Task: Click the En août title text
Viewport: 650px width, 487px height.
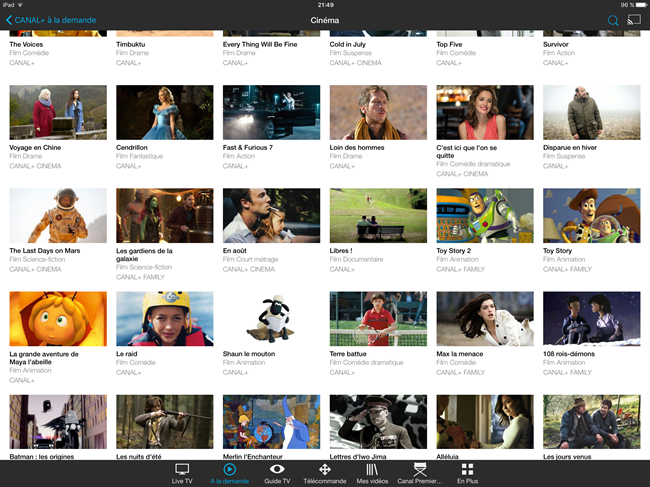Action: (x=235, y=251)
